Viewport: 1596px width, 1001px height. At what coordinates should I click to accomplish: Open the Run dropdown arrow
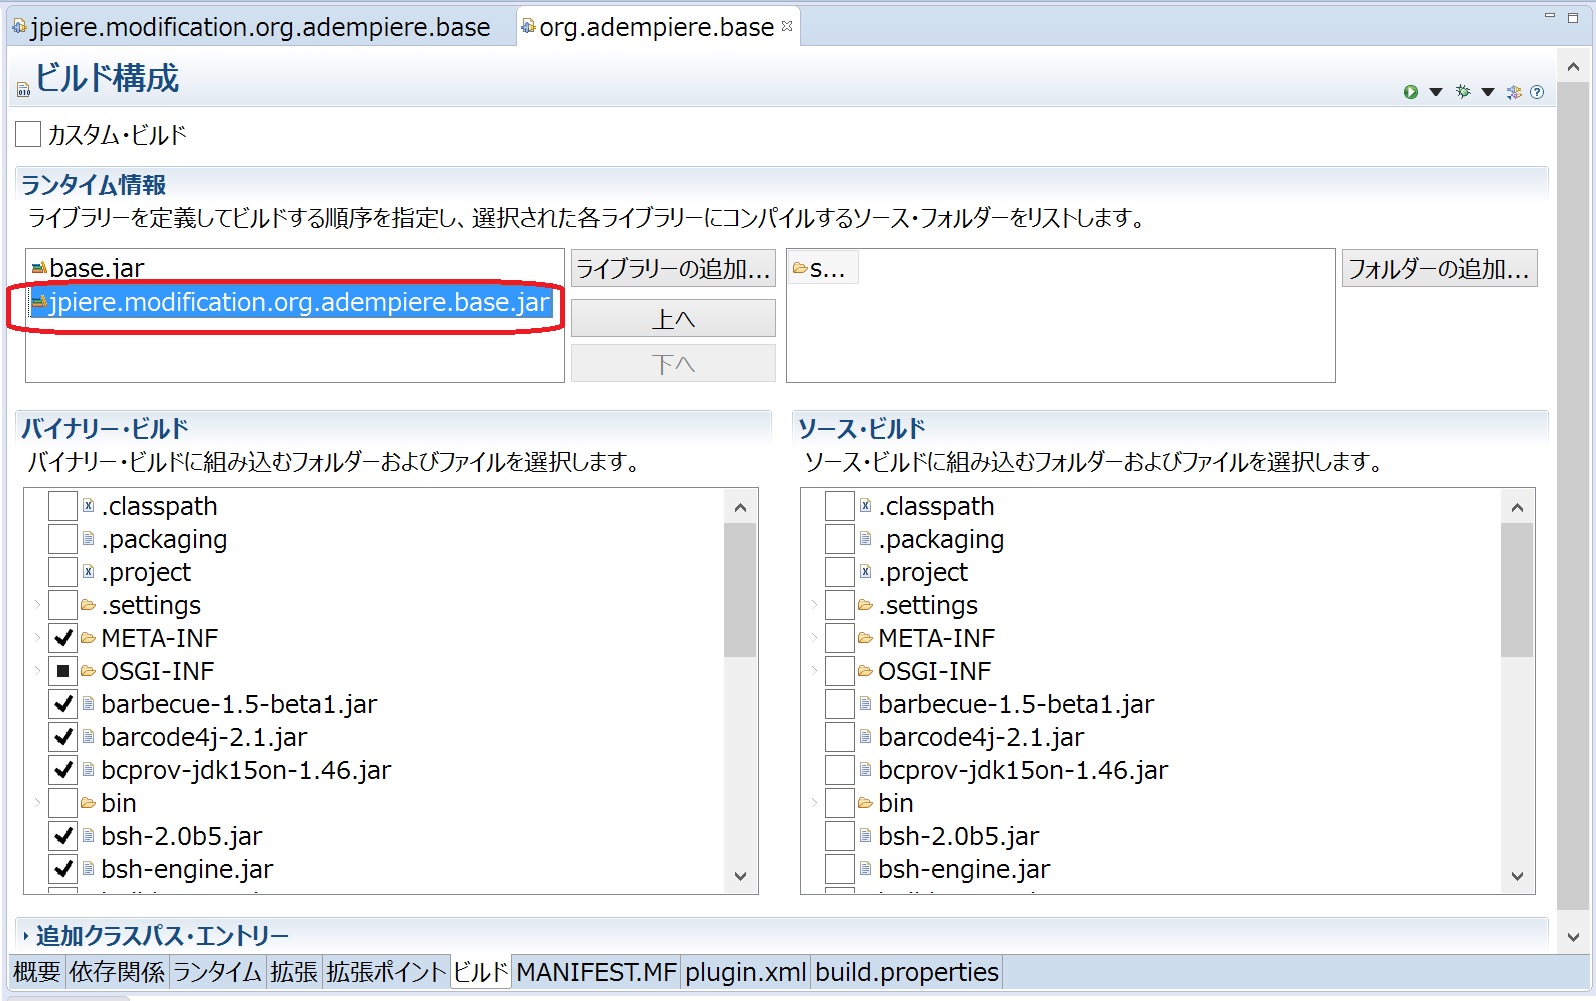click(1436, 92)
